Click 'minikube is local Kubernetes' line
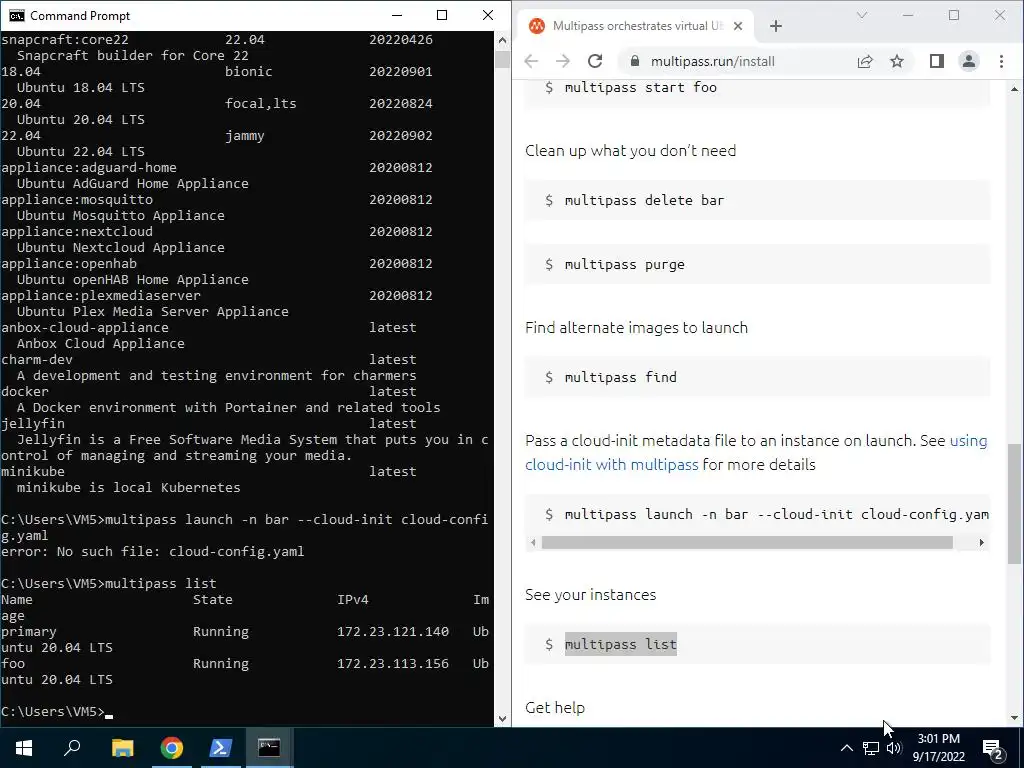The height and width of the screenshot is (768, 1024). (x=129, y=488)
